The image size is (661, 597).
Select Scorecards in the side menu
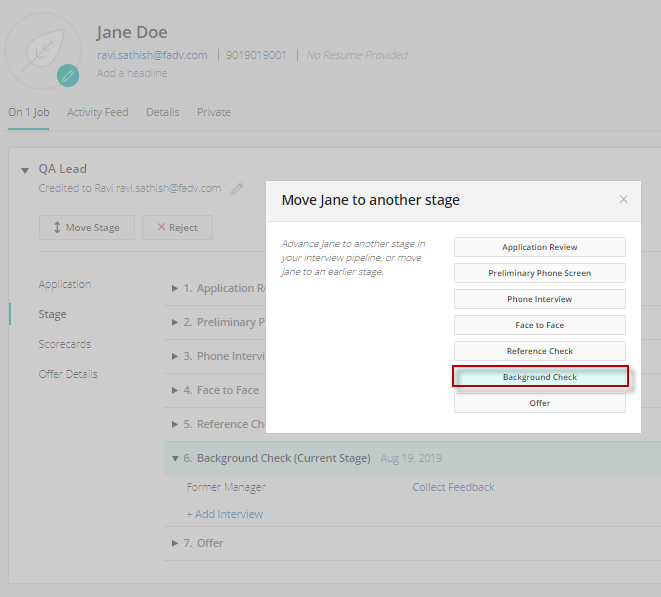coord(65,344)
